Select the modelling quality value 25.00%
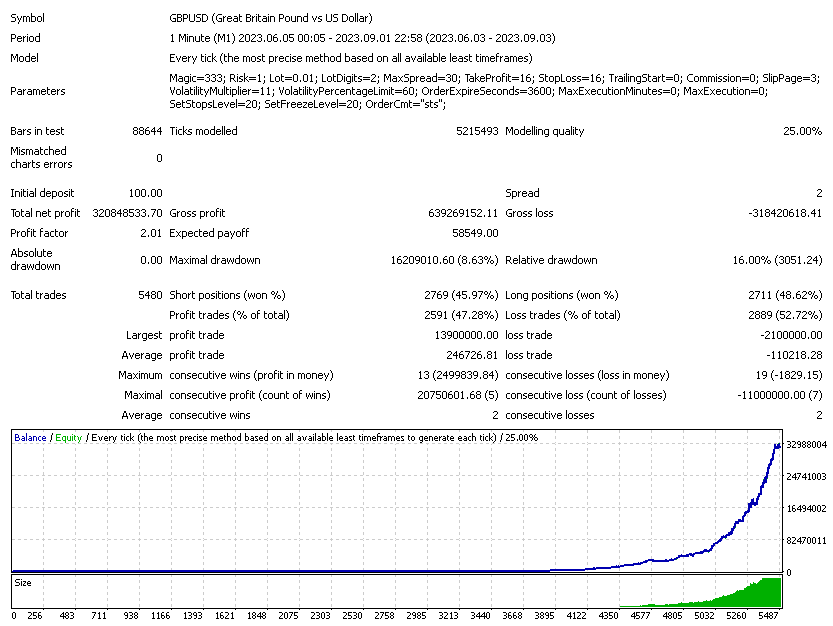The height and width of the screenshot is (626, 833). [x=802, y=131]
